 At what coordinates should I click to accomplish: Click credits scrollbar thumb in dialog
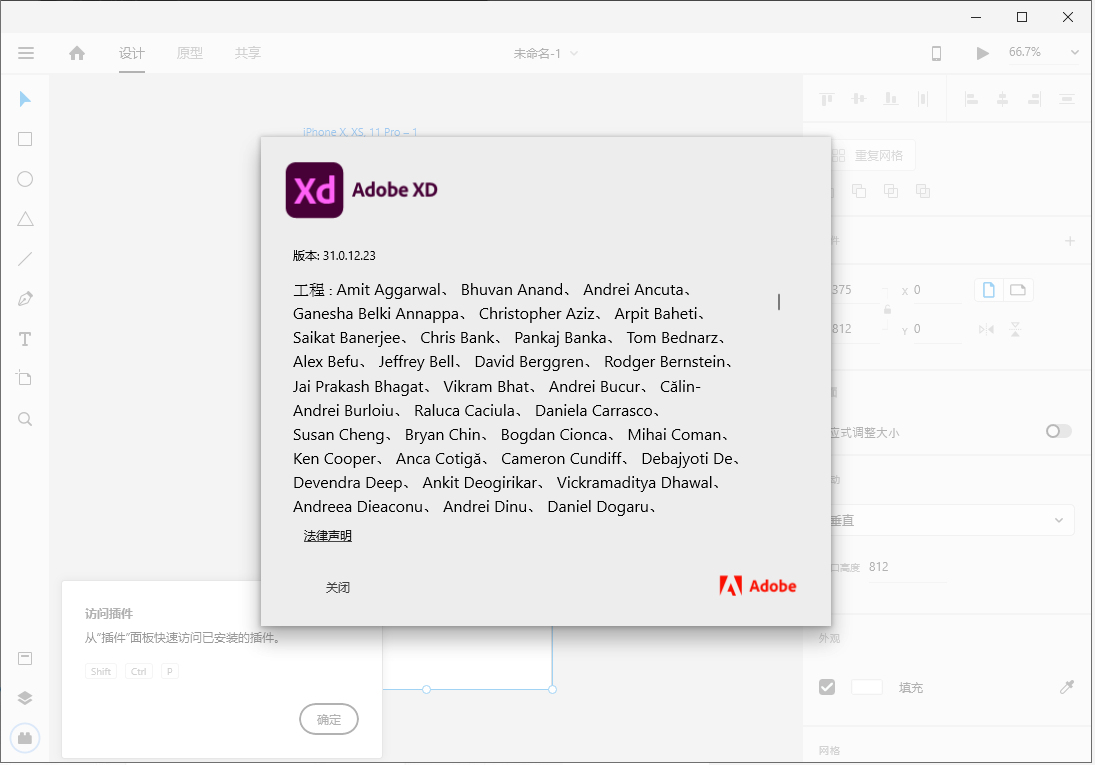pos(779,302)
